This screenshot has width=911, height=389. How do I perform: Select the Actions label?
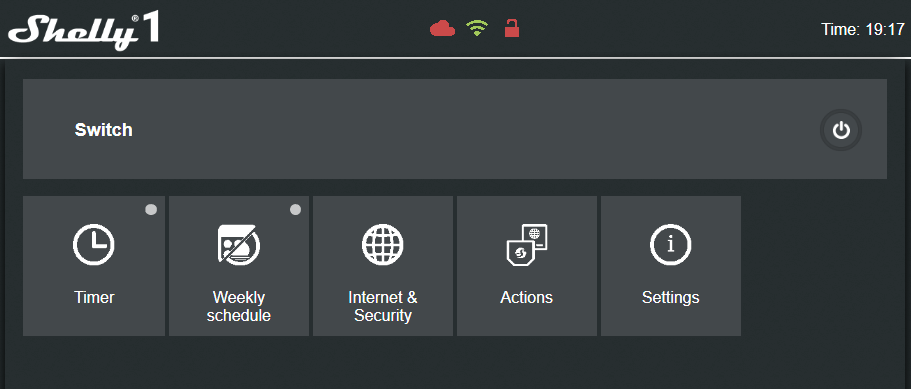pyautogui.click(x=526, y=298)
